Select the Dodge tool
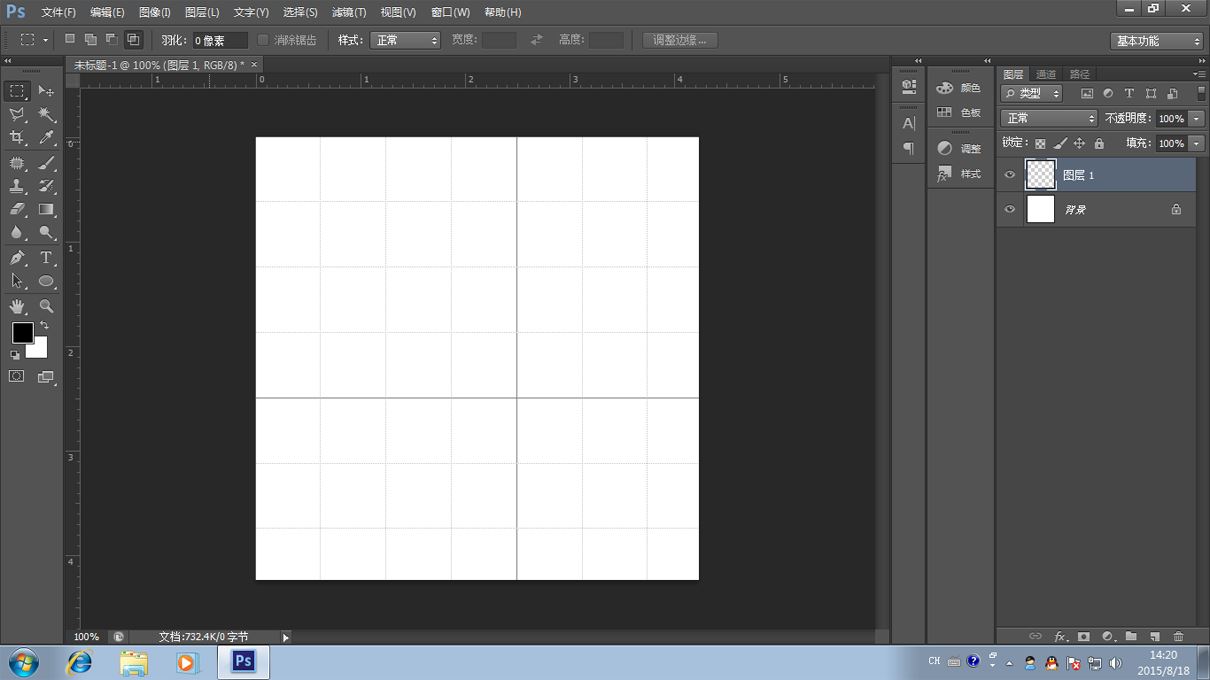 pyautogui.click(x=46, y=233)
